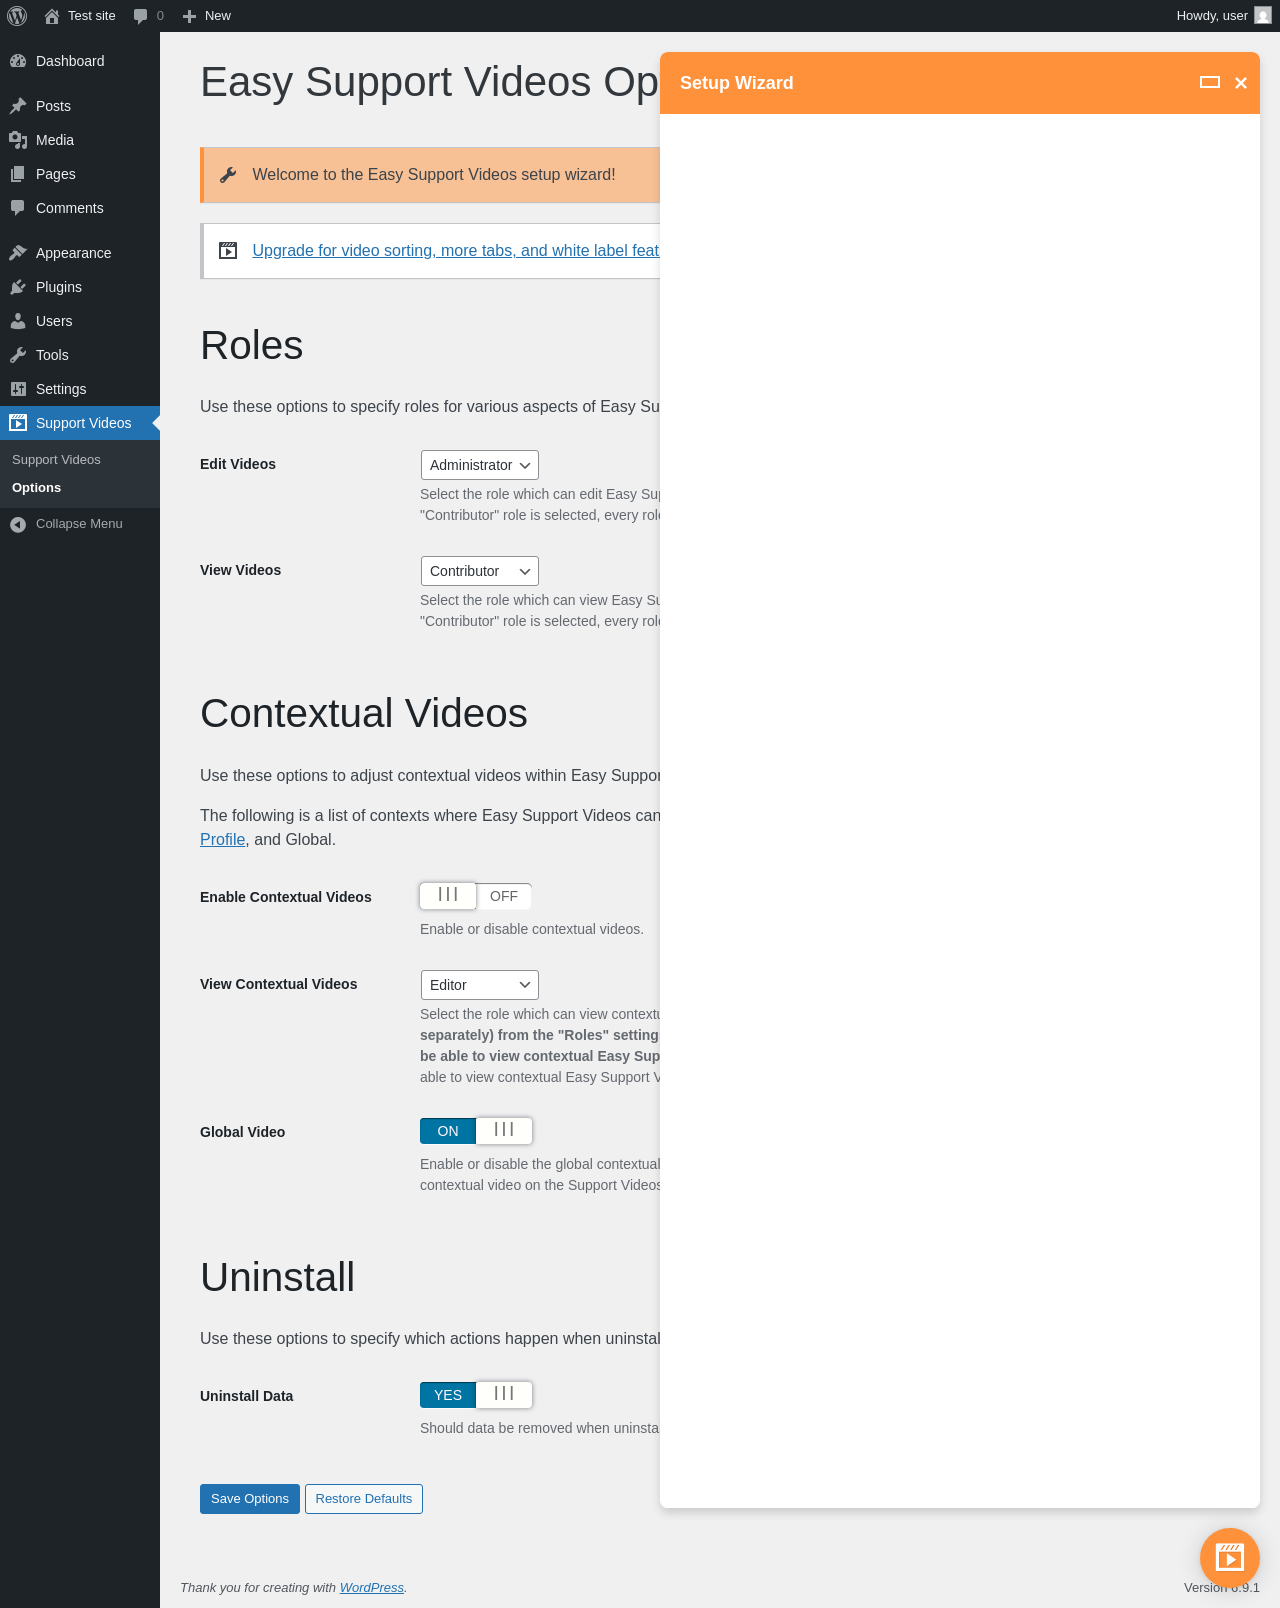Click the Pages document icon

click(18, 174)
